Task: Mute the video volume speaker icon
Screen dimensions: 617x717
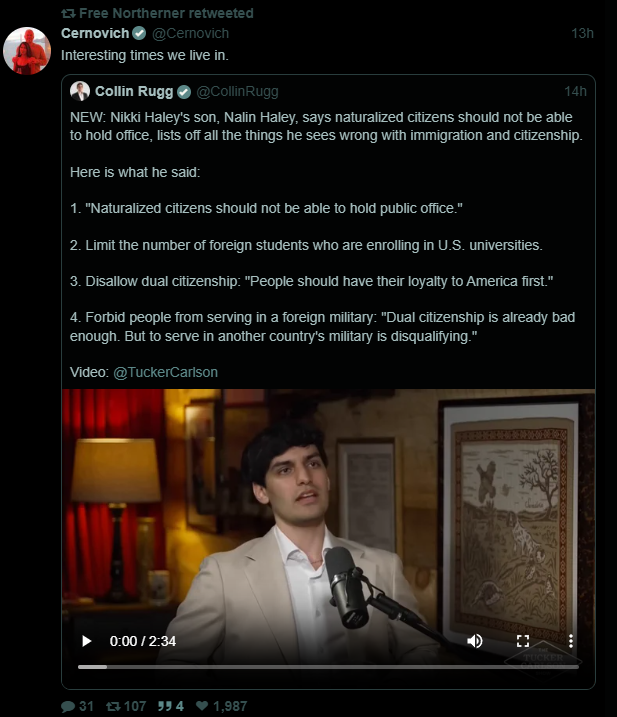Action: coord(475,641)
